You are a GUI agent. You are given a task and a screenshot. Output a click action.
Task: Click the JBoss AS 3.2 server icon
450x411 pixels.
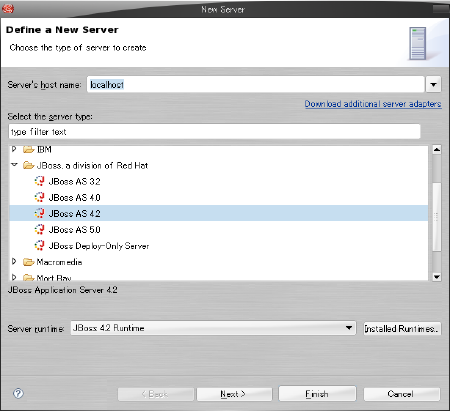tap(39, 181)
